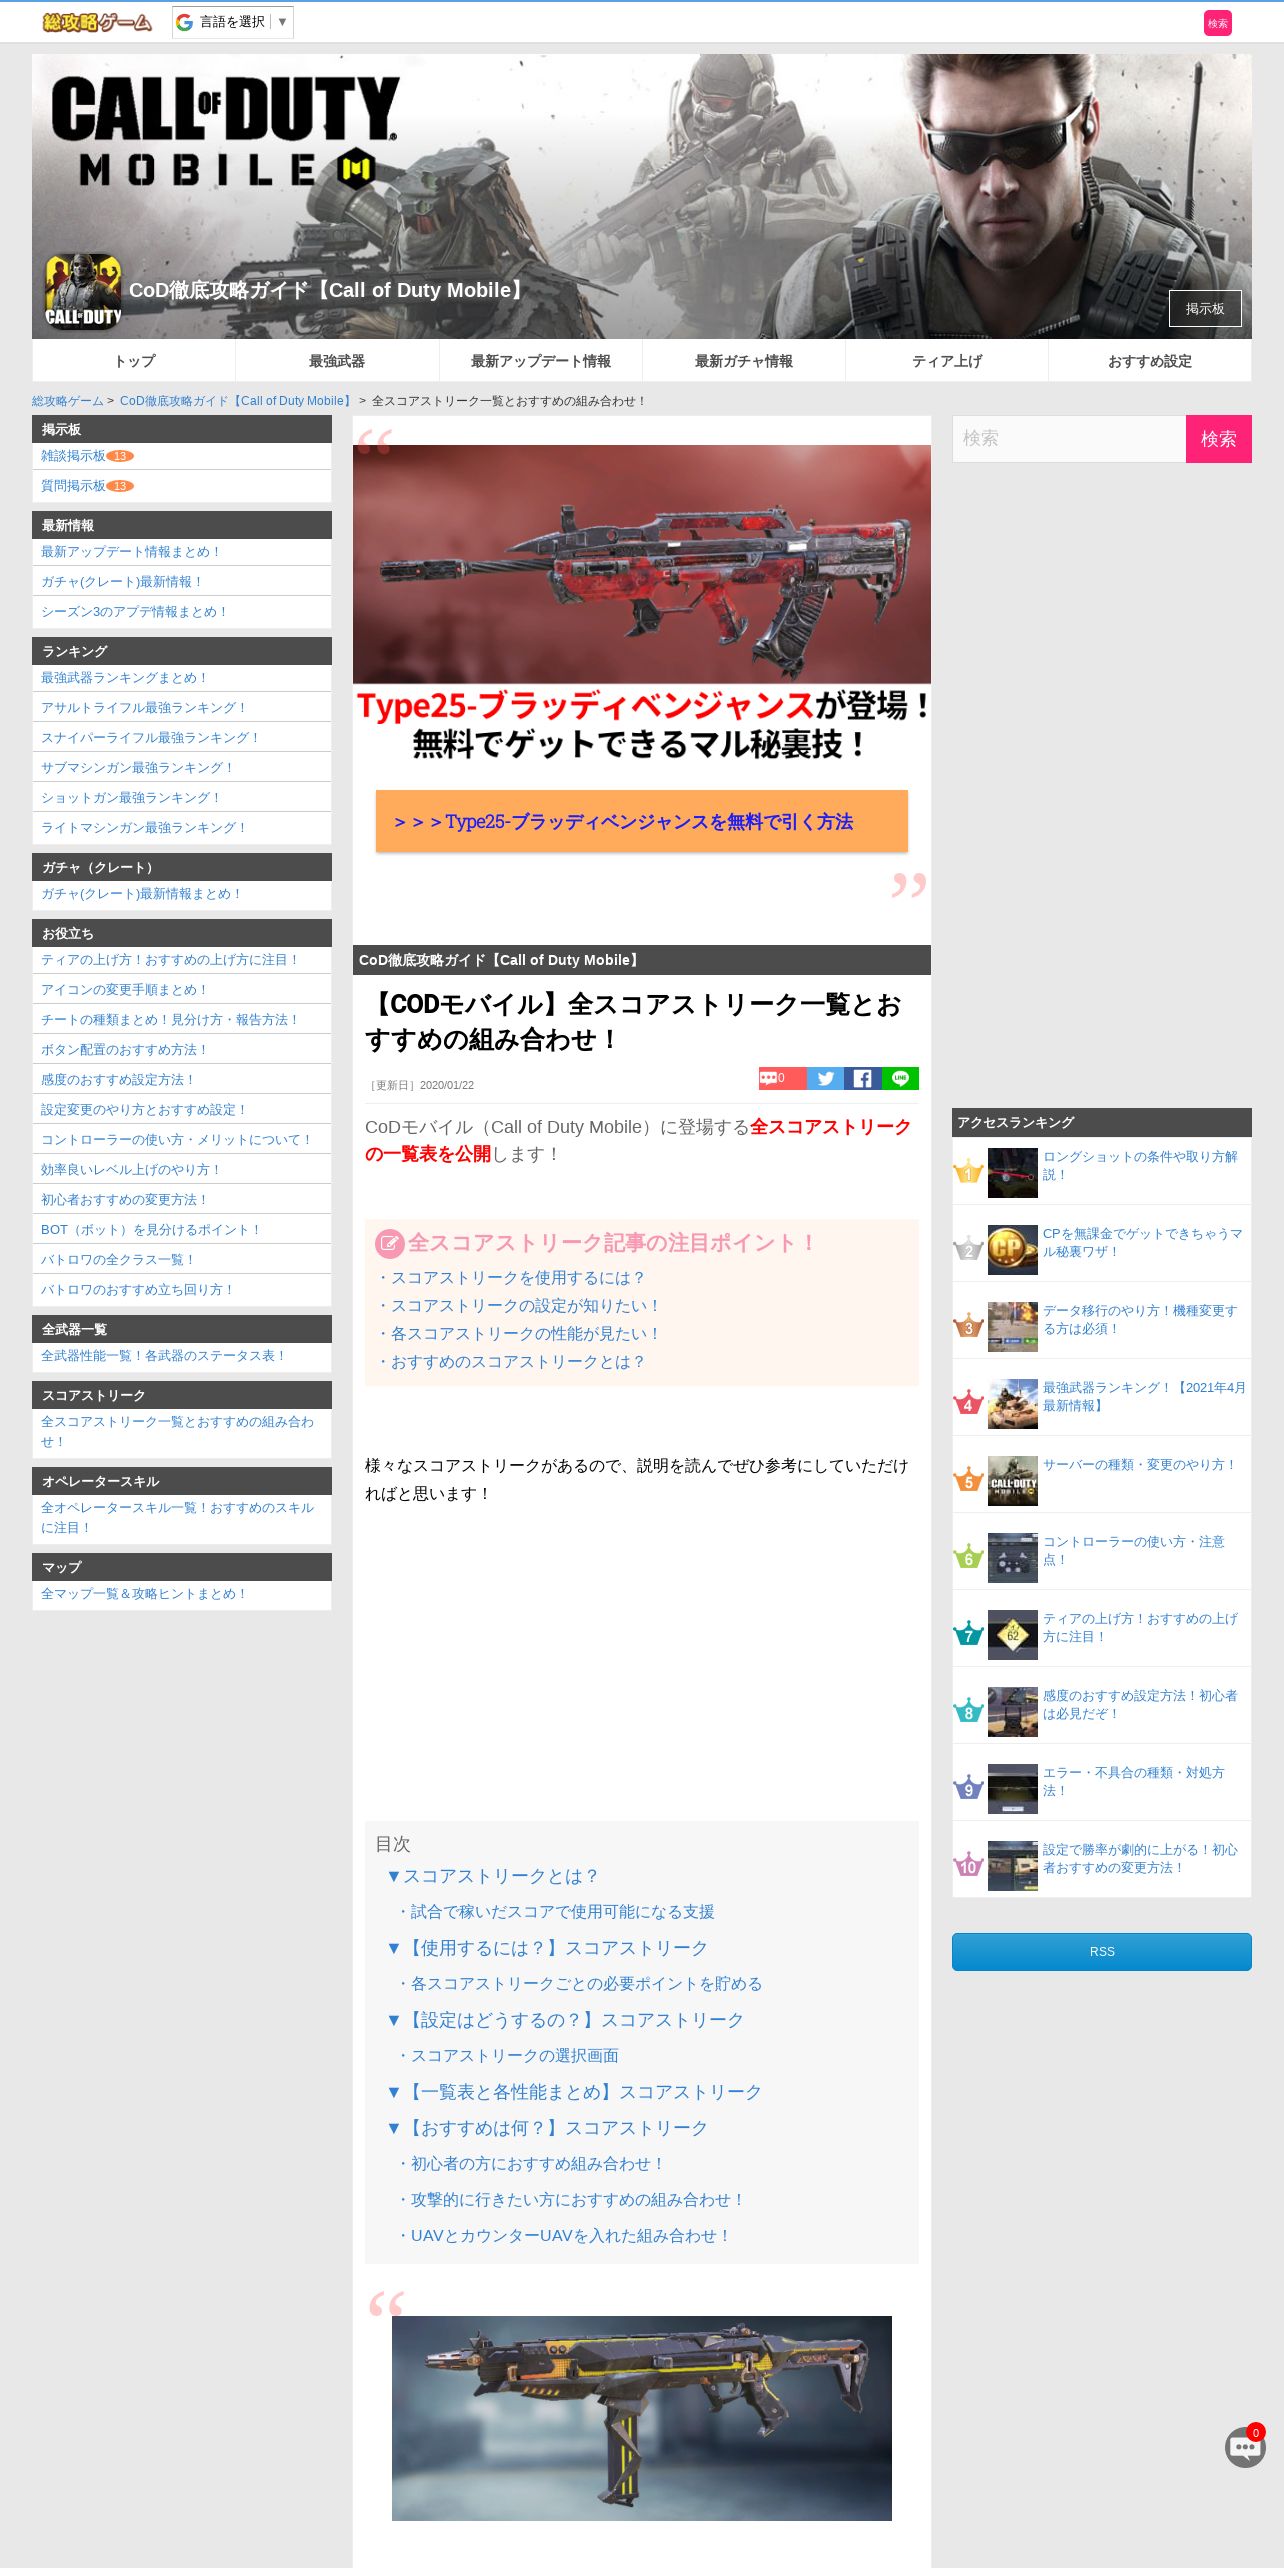Click rank 4 最強武器ランキング thumbnail
1284x2568 pixels.
1012,1404
